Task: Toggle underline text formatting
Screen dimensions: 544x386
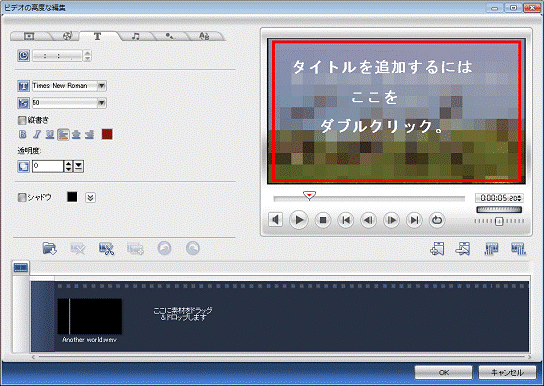Action: pos(50,134)
